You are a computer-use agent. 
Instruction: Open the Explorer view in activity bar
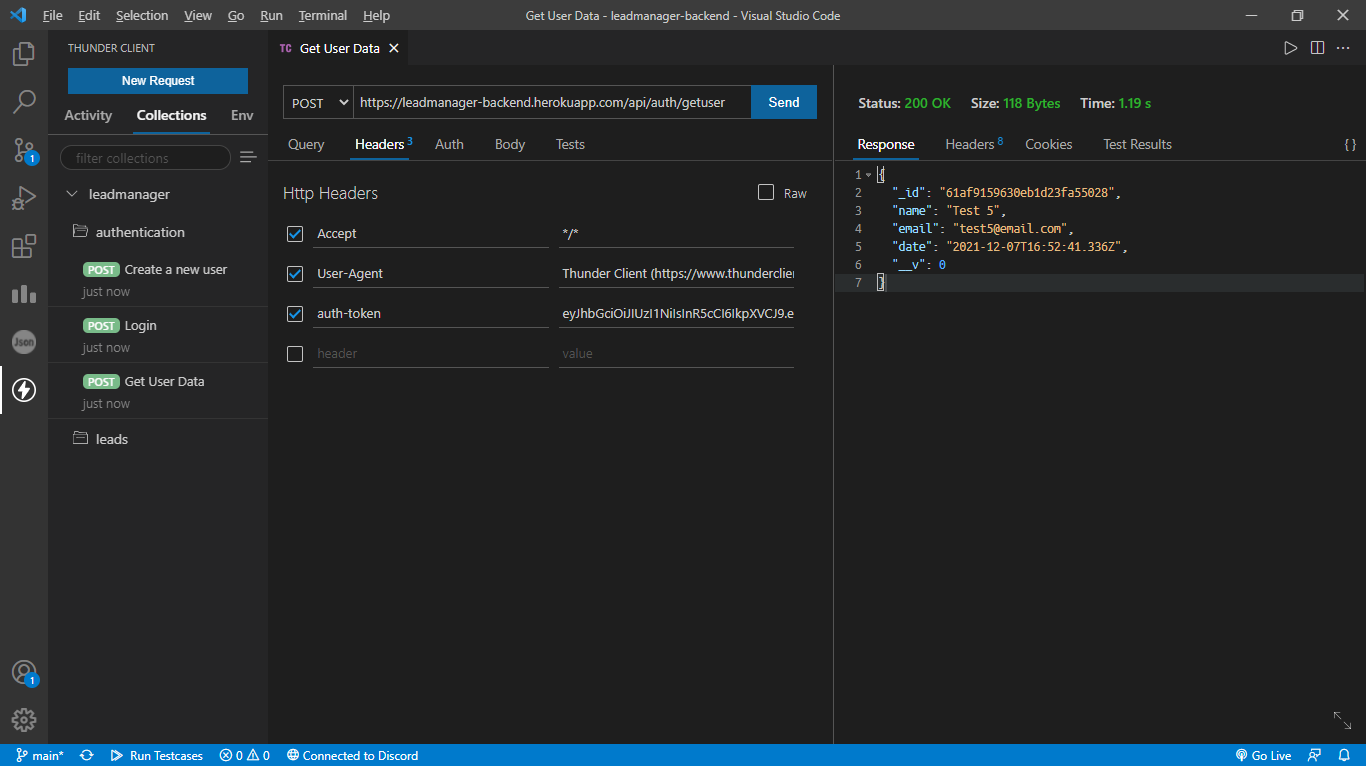pos(24,54)
